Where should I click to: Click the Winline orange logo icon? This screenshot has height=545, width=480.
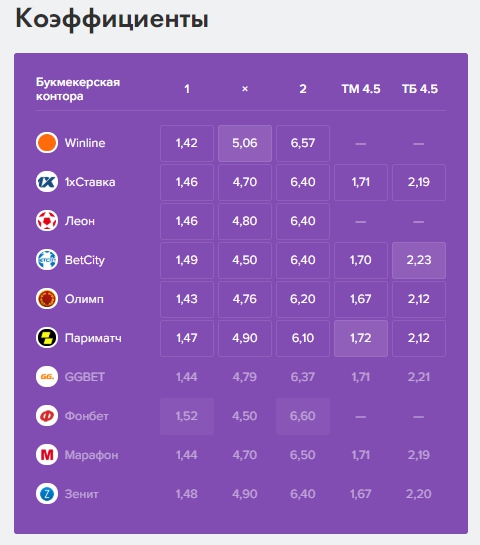click(x=47, y=143)
